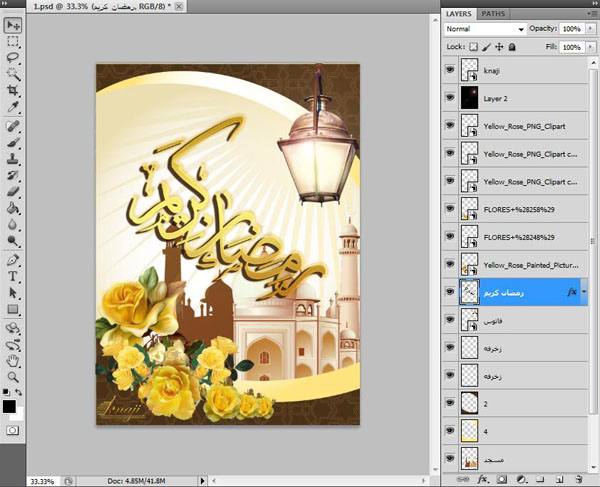
Task: Click the foreground color swatch
Action: (x=10, y=407)
